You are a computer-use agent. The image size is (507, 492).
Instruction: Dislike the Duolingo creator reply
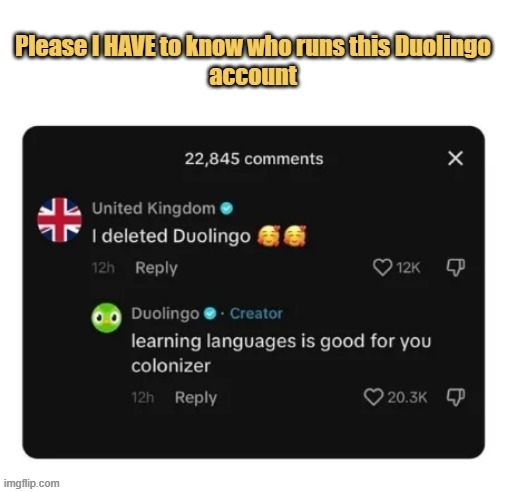455,397
